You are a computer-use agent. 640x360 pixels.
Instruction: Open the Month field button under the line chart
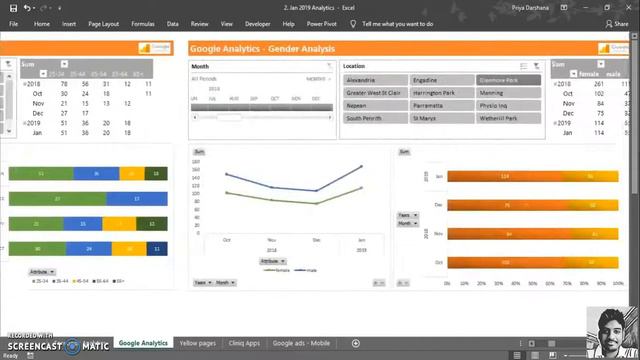226,282
